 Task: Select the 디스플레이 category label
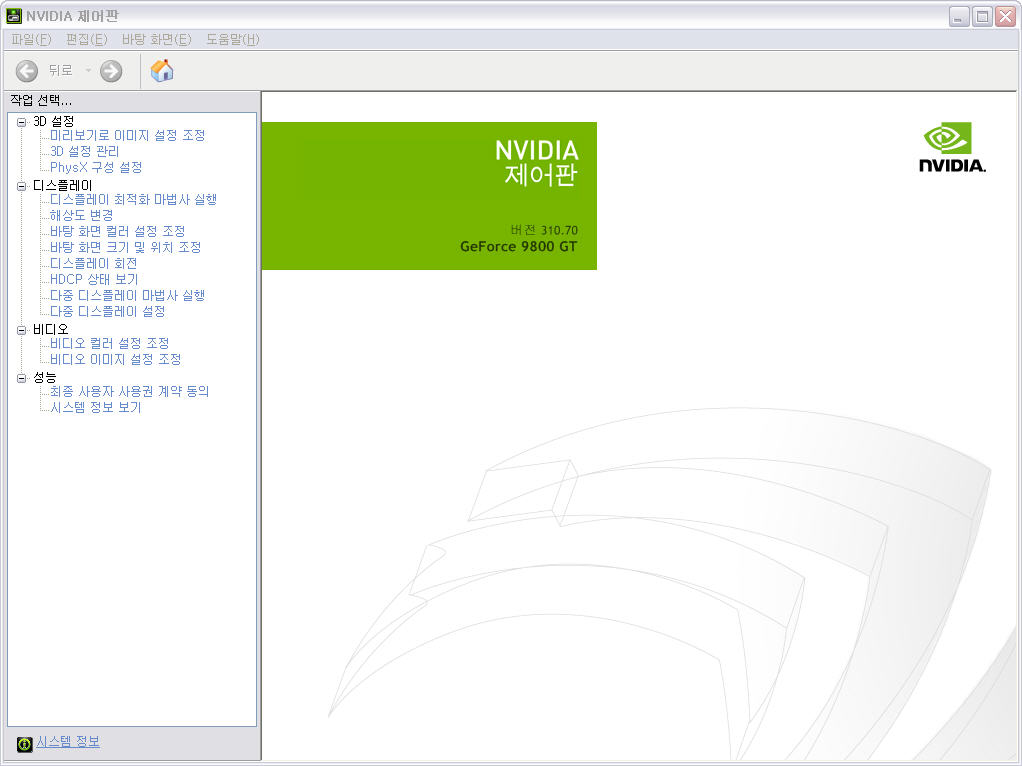click(63, 186)
